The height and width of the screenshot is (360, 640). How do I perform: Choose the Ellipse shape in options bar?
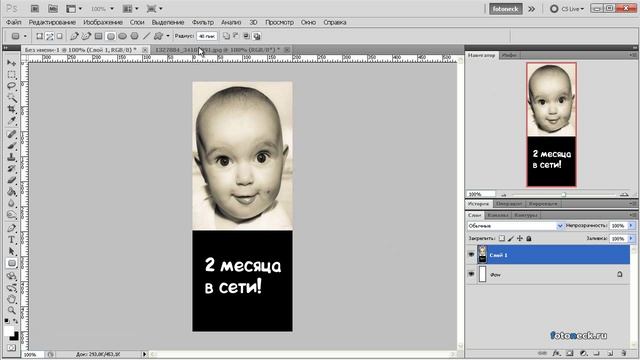point(122,36)
